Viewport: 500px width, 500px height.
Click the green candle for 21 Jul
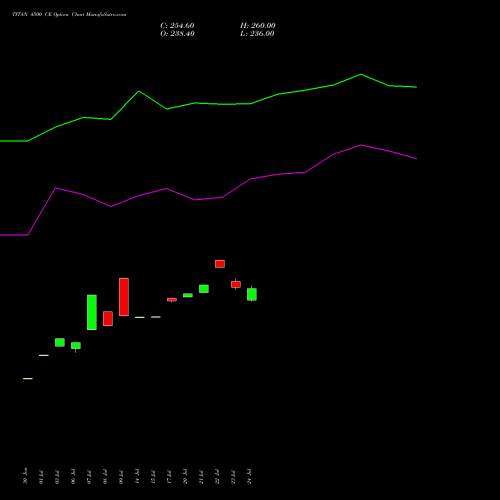pyautogui.click(x=204, y=289)
